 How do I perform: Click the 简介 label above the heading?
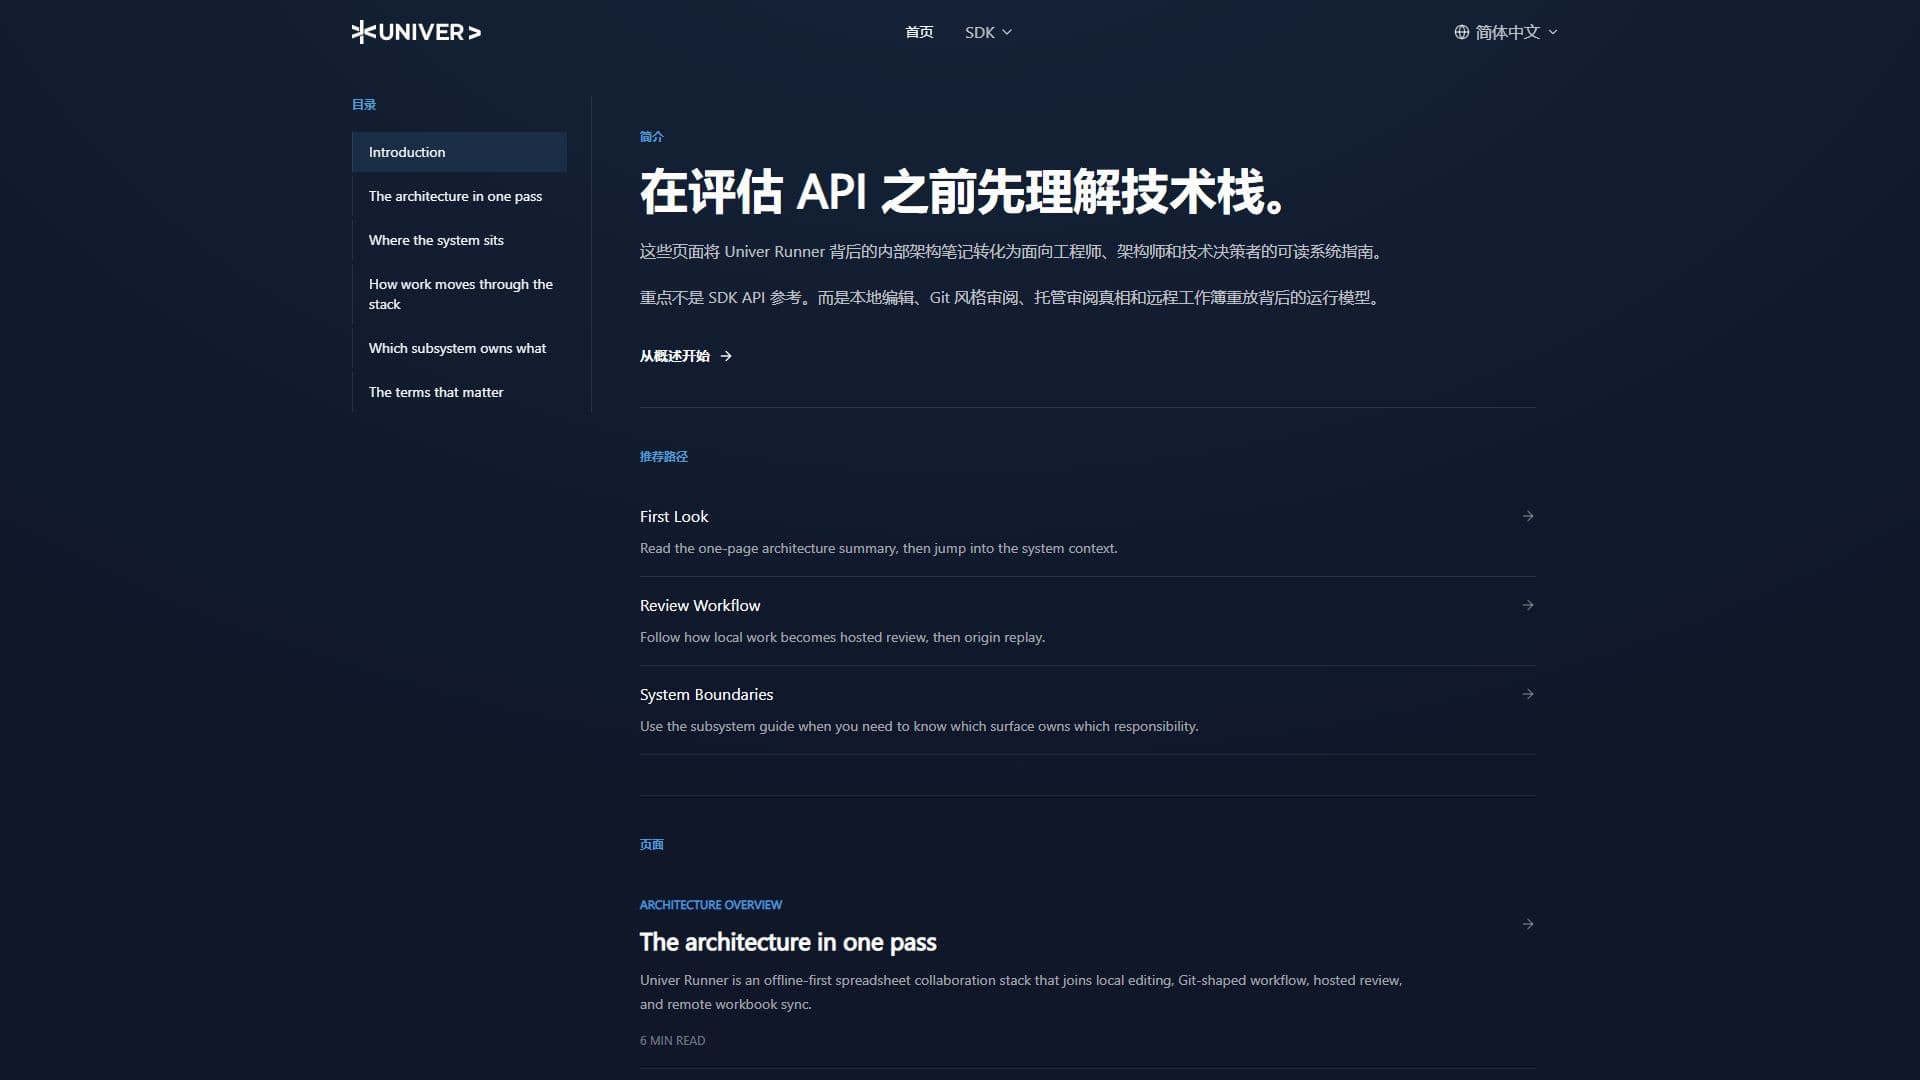[x=652, y=136]
